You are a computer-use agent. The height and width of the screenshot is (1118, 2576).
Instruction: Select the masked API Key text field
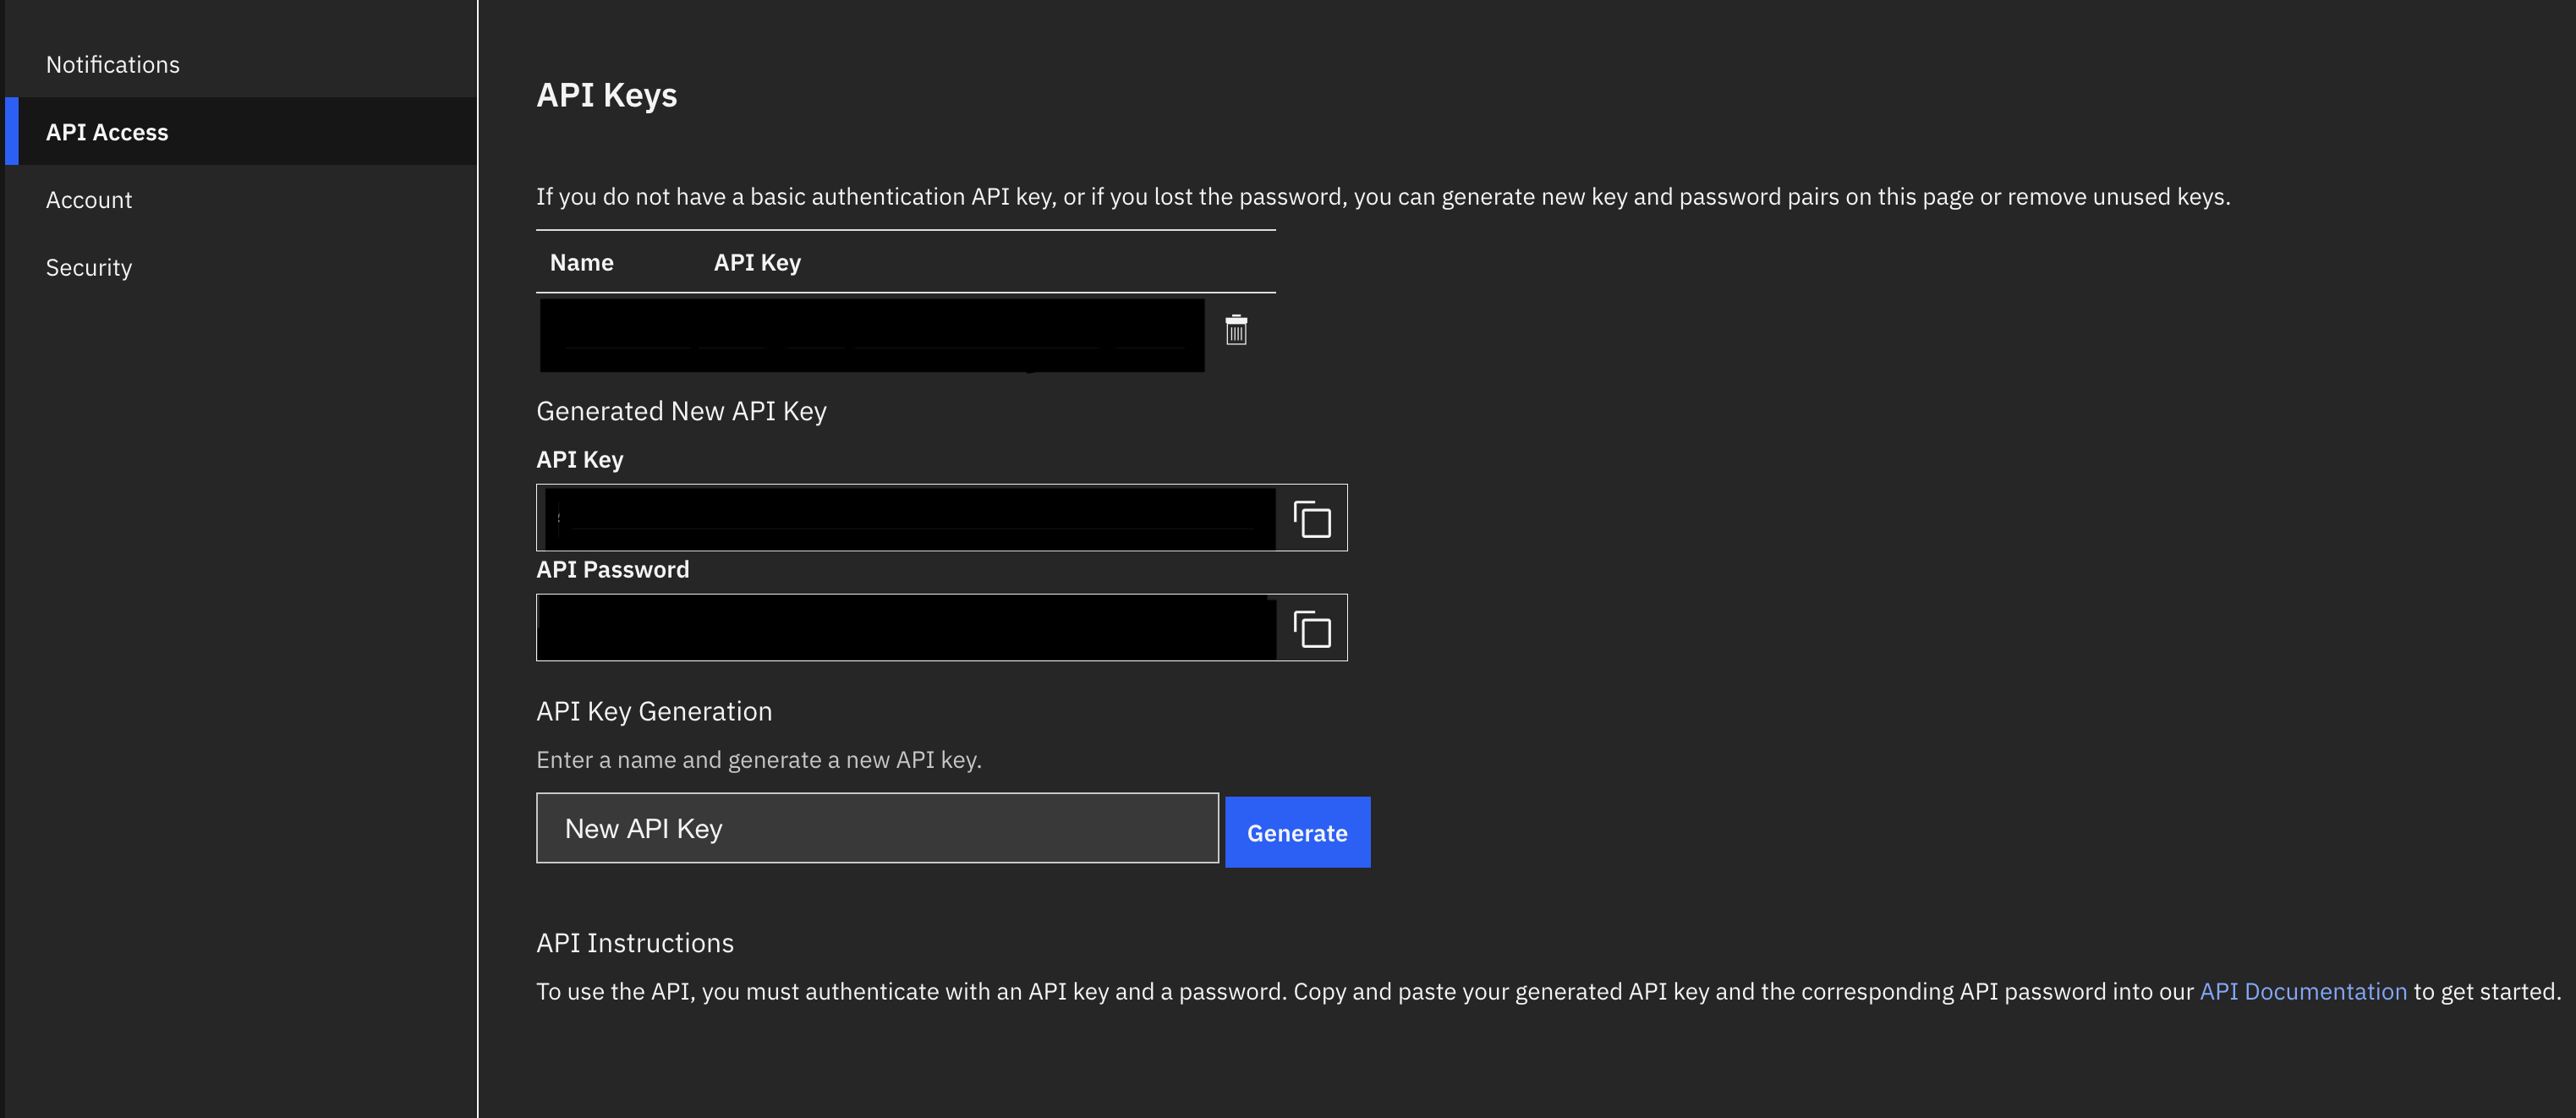click(x=907, y=517)
